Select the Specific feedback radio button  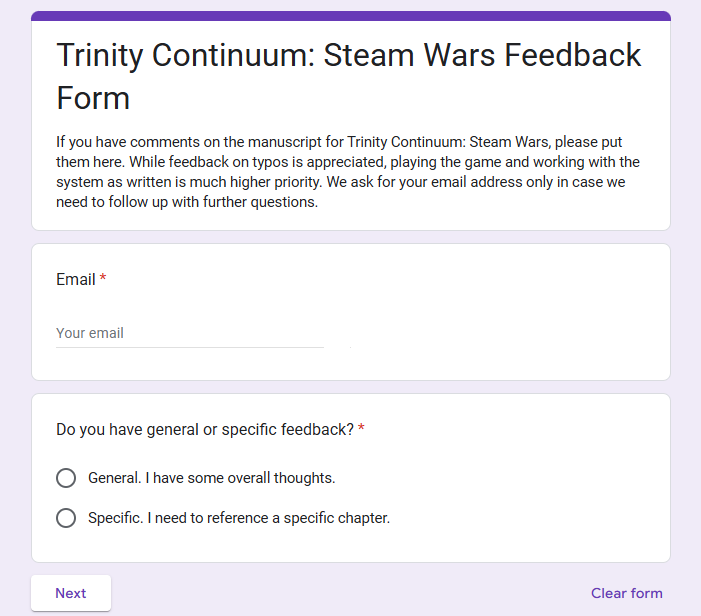click(66, 518)
